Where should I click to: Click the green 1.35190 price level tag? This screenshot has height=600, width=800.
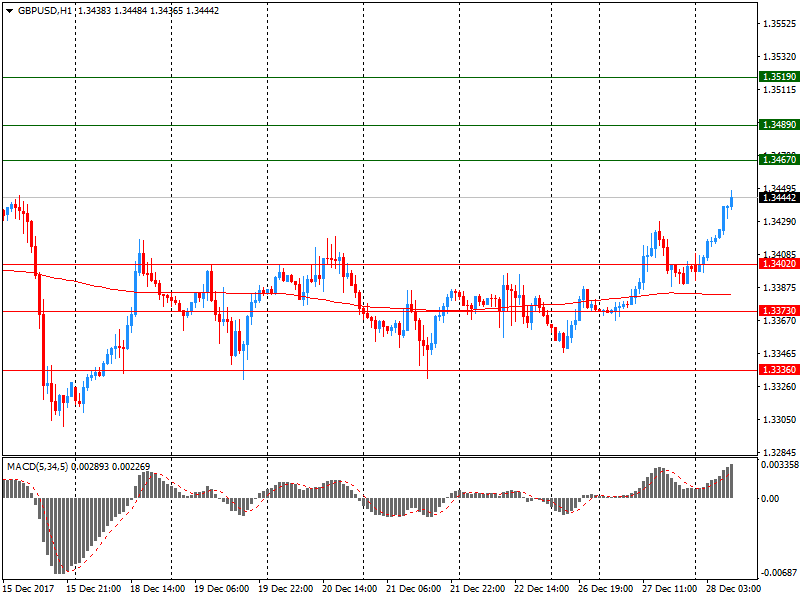pyautogui.click(x=778, y=77)
